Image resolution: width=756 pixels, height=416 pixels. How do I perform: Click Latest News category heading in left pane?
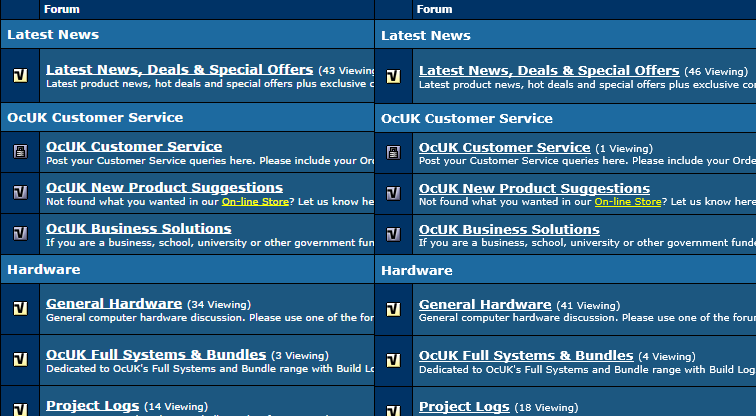(x=53, y=35)
